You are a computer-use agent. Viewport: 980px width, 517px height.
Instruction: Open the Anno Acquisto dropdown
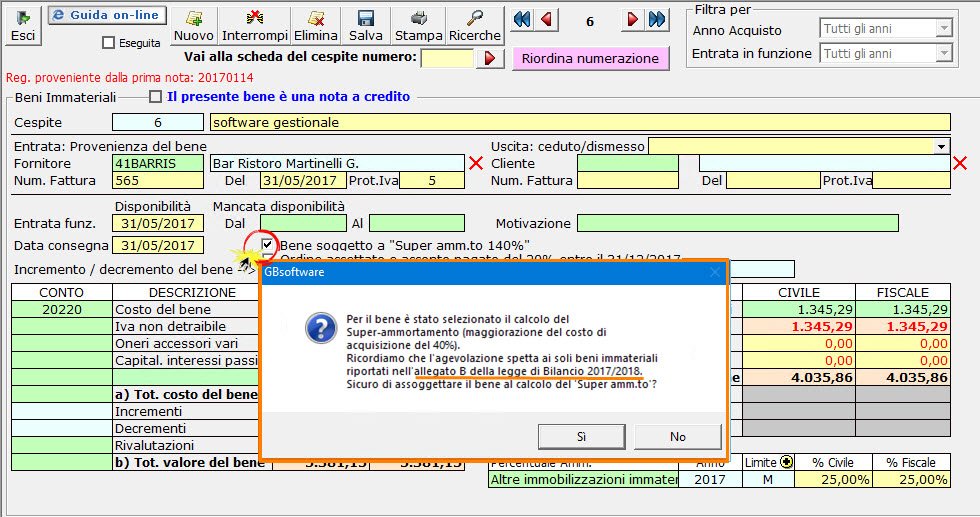944,28
